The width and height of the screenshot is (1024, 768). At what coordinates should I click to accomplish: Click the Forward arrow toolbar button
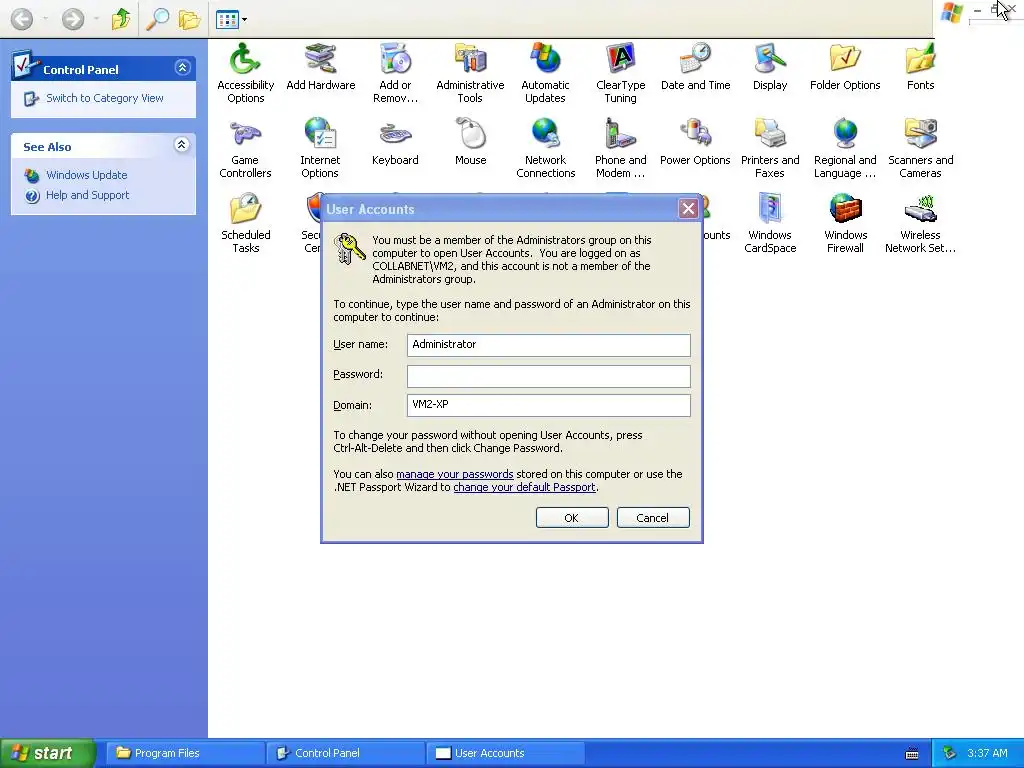(72, 19)
